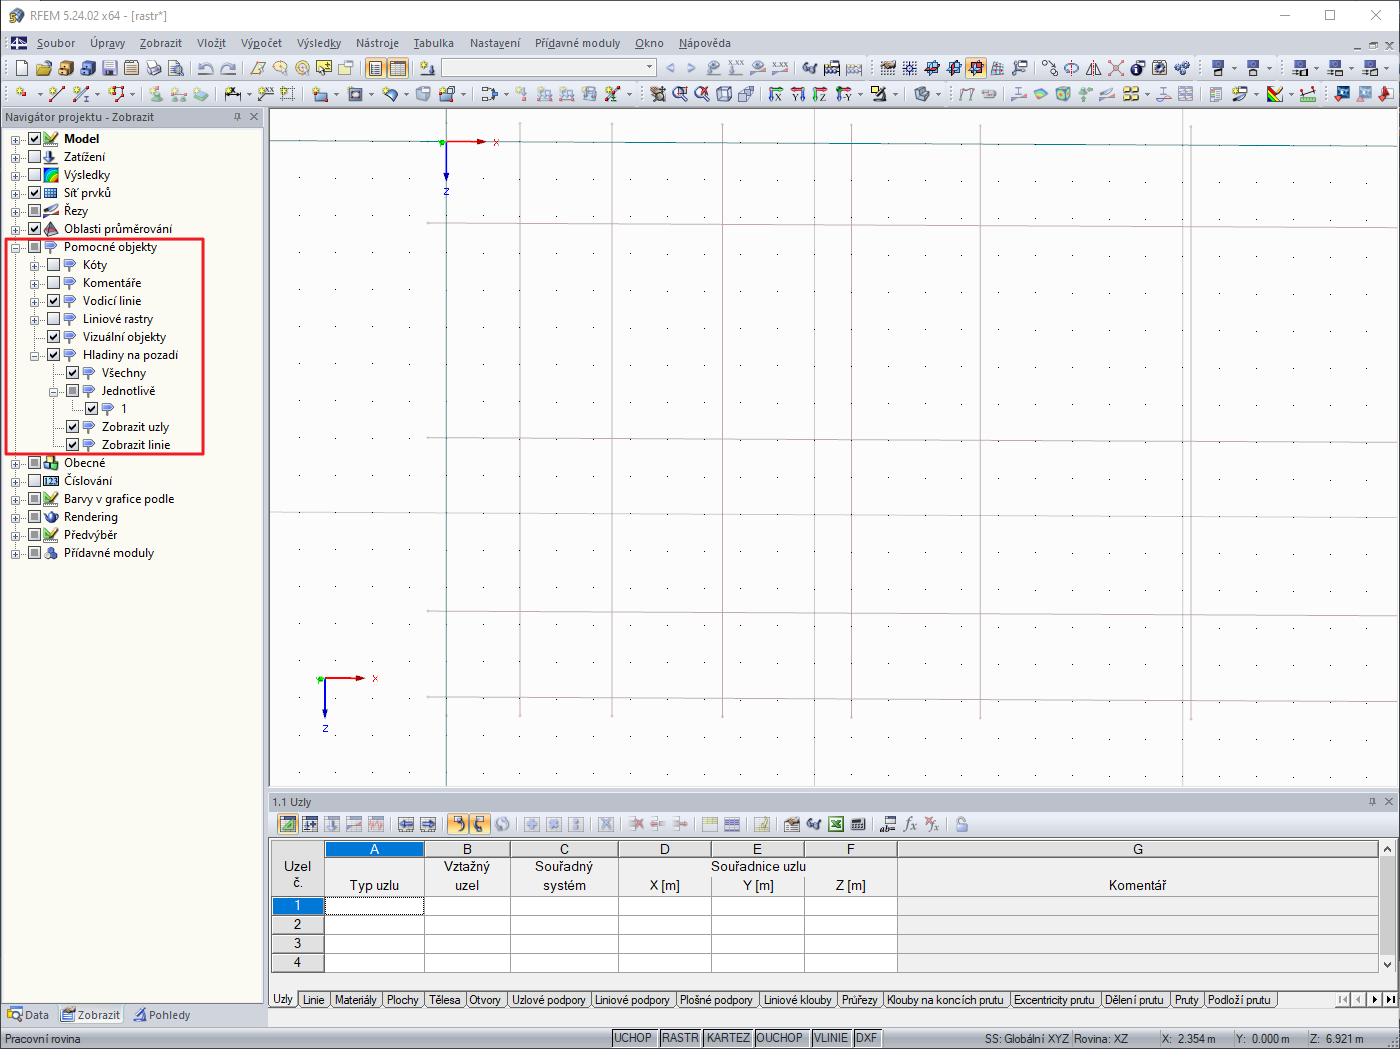Toggle the DXF status bar button

coord(867,1038)
